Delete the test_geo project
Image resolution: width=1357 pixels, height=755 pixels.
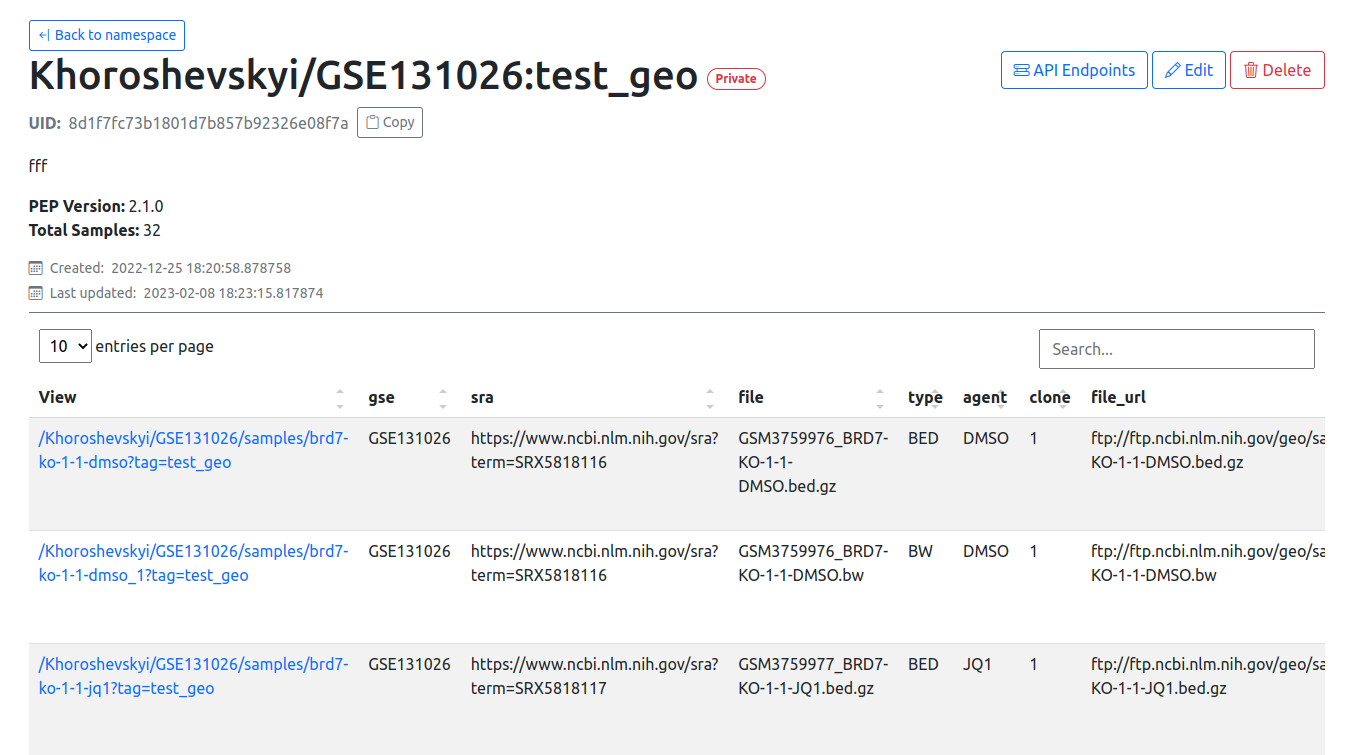click(1277, 70)
